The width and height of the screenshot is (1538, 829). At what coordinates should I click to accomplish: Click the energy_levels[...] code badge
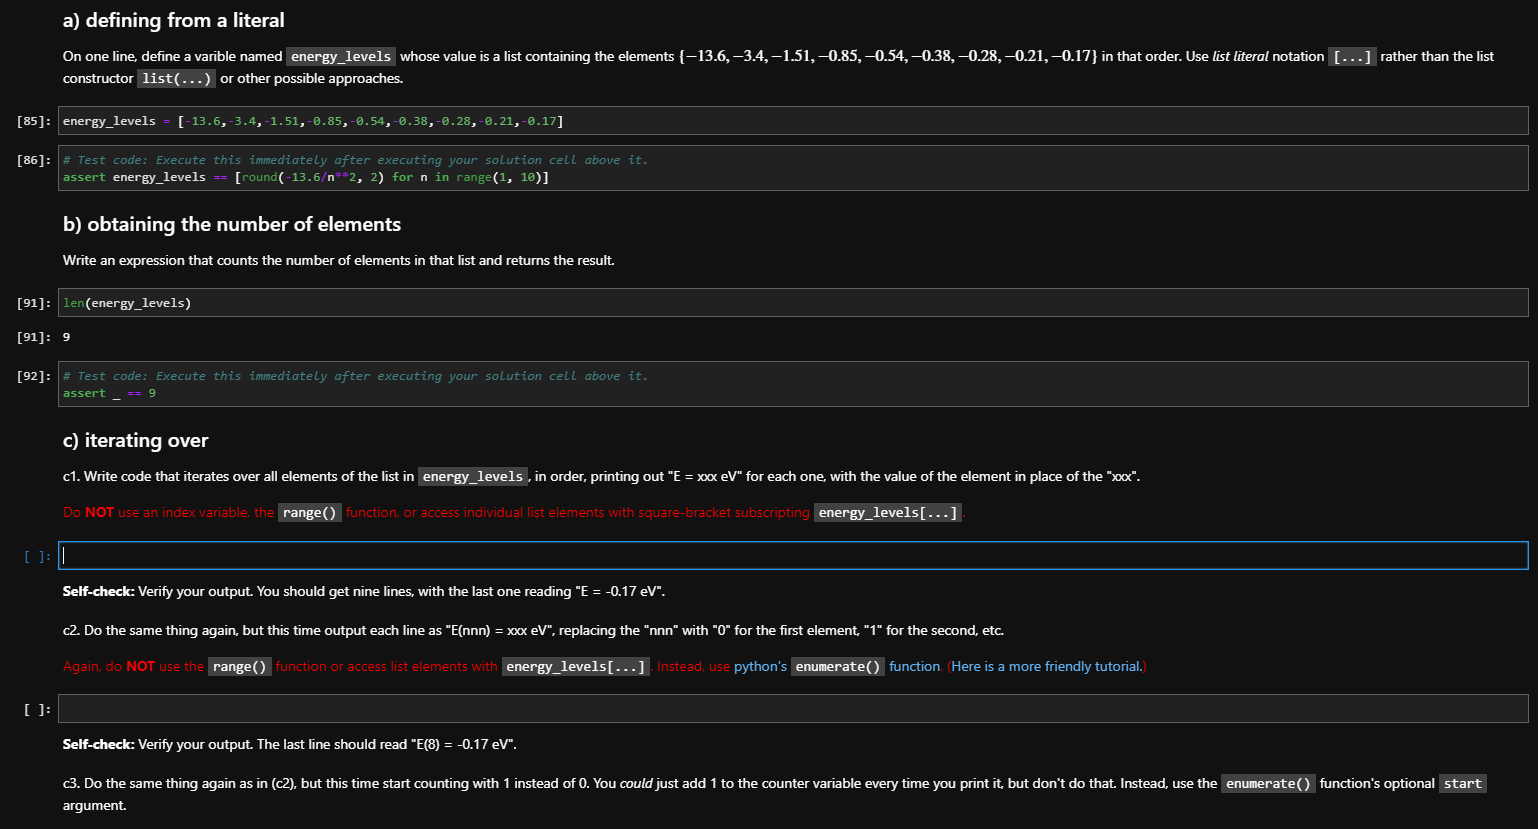click(888, 512)
